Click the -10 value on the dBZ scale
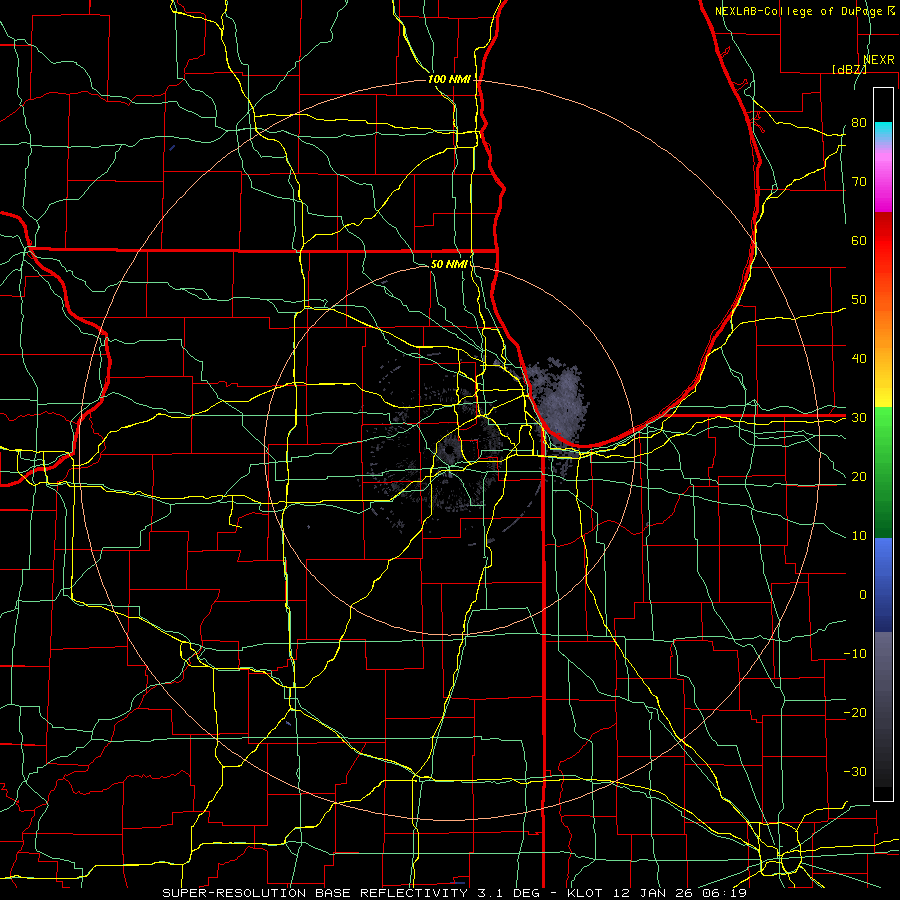The height and width of the screenshot is (900, 900). coord(855,654)
